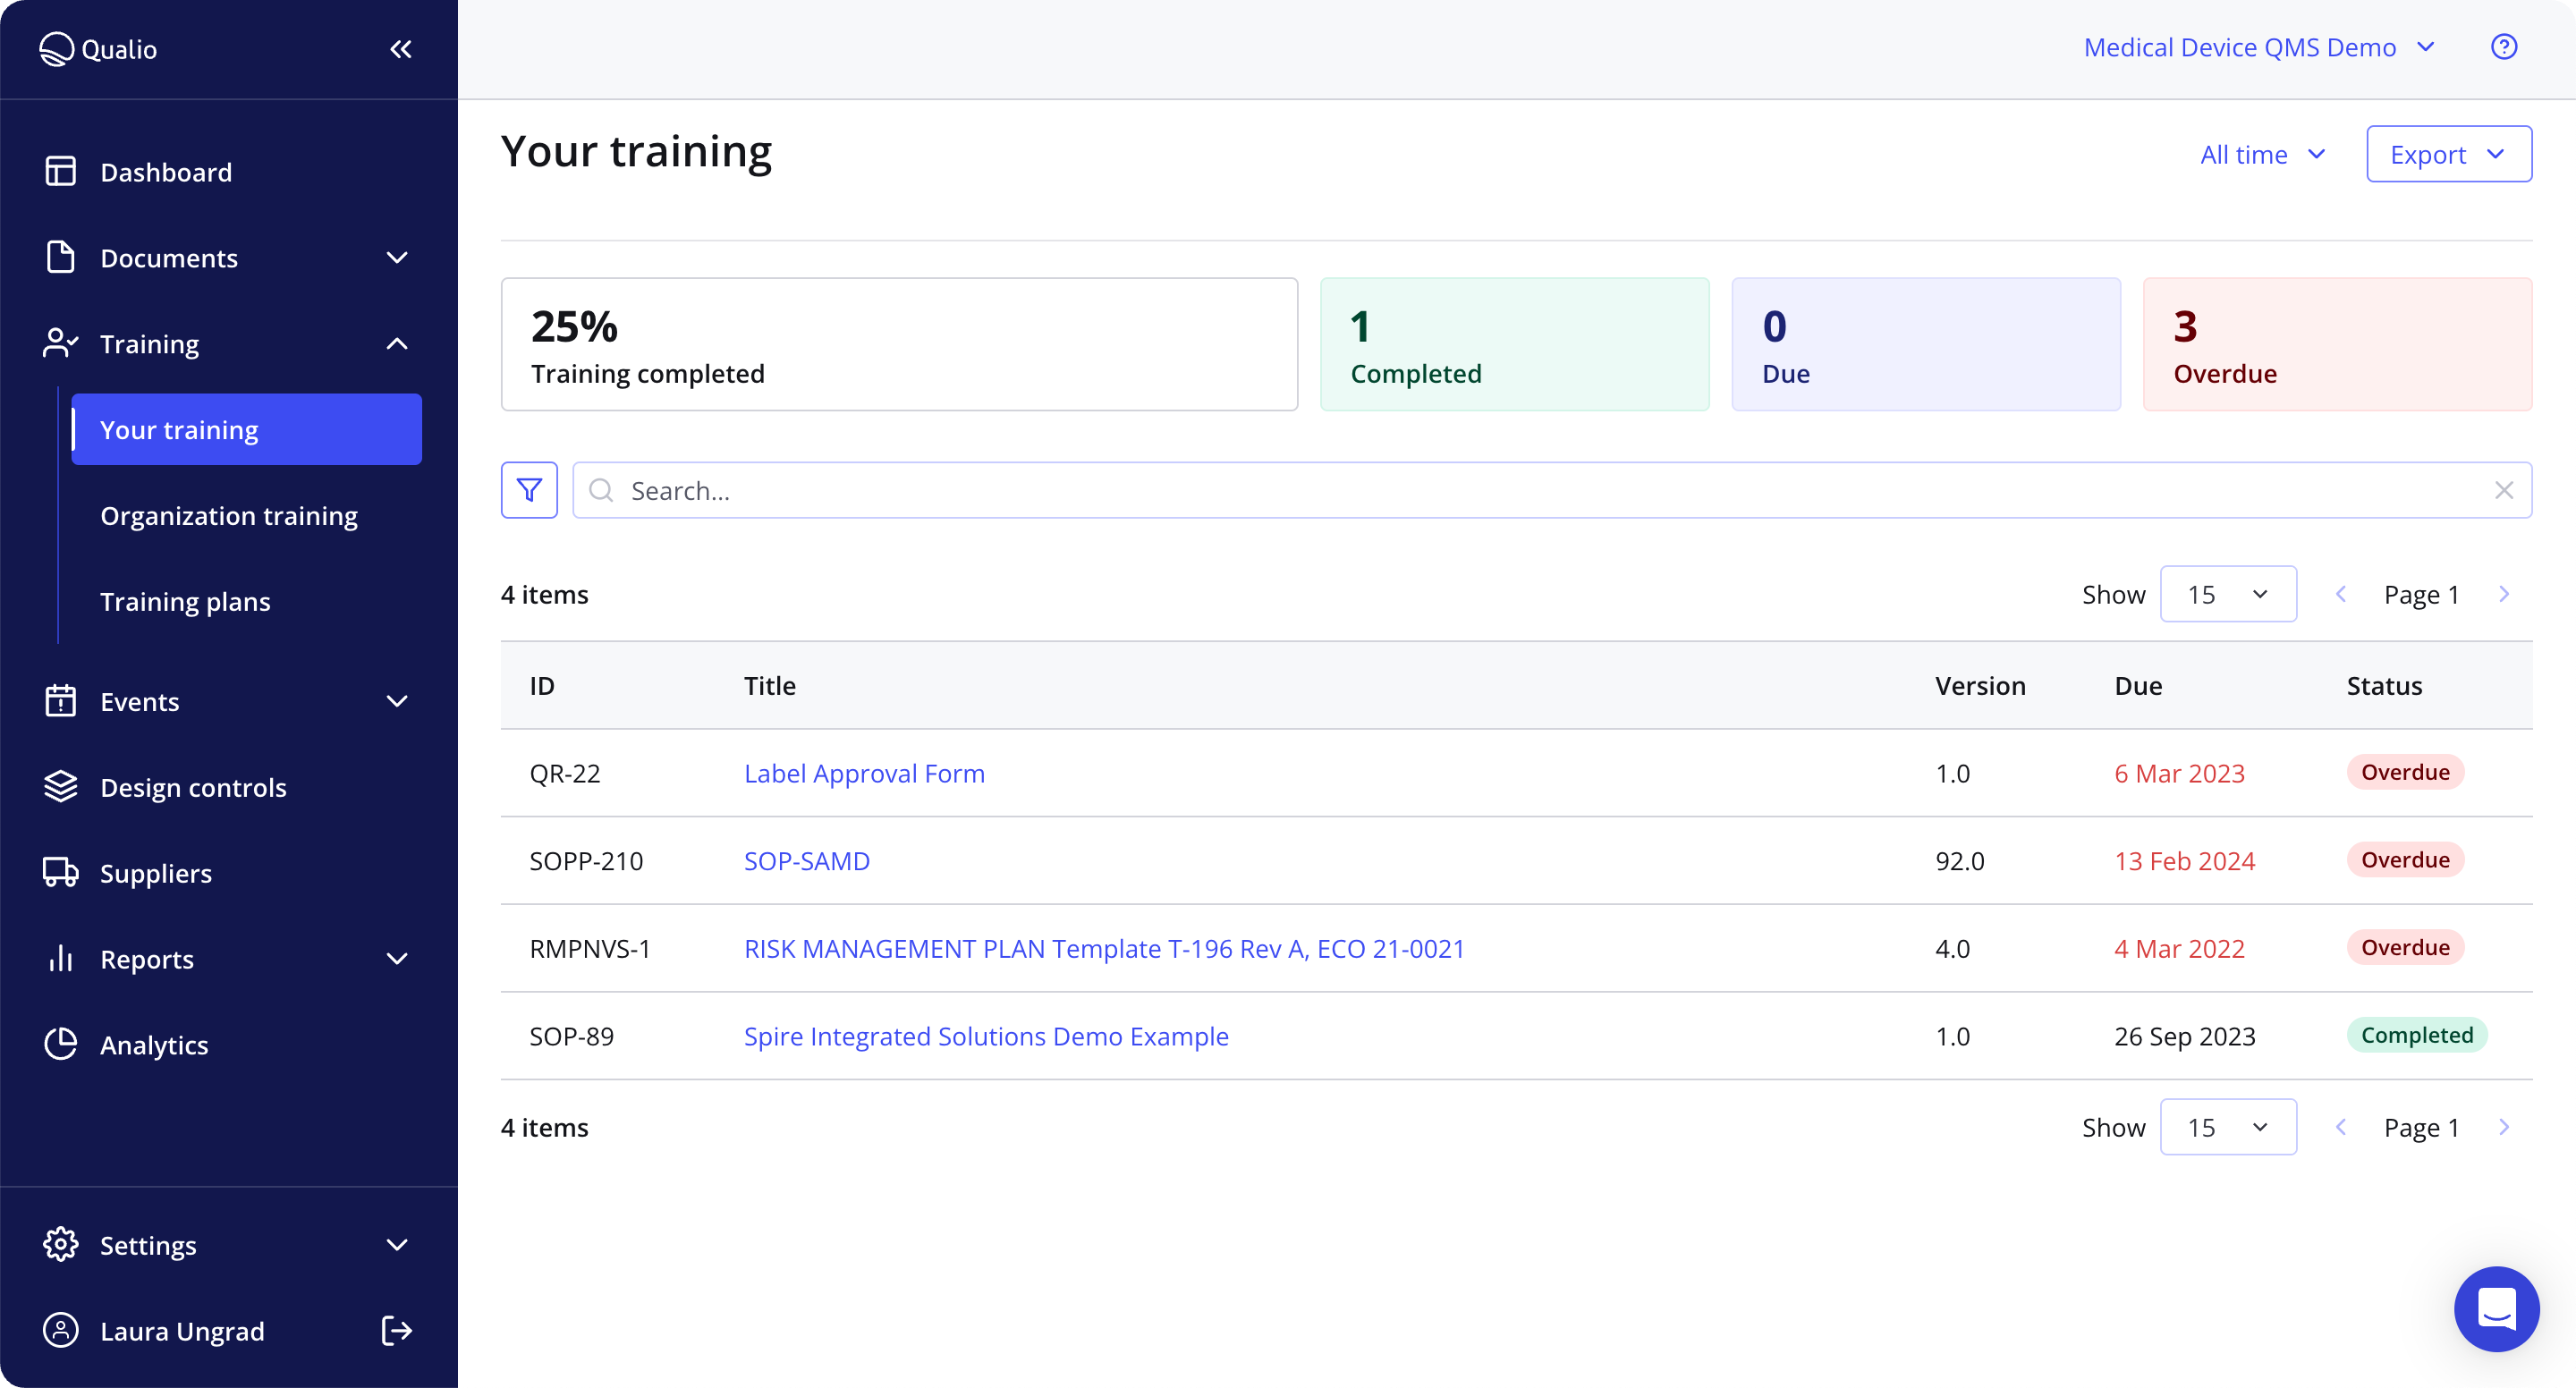Open the All time filter dropdown
This screenshot has height=1388, width=2576.
[x=2261, y=154]
